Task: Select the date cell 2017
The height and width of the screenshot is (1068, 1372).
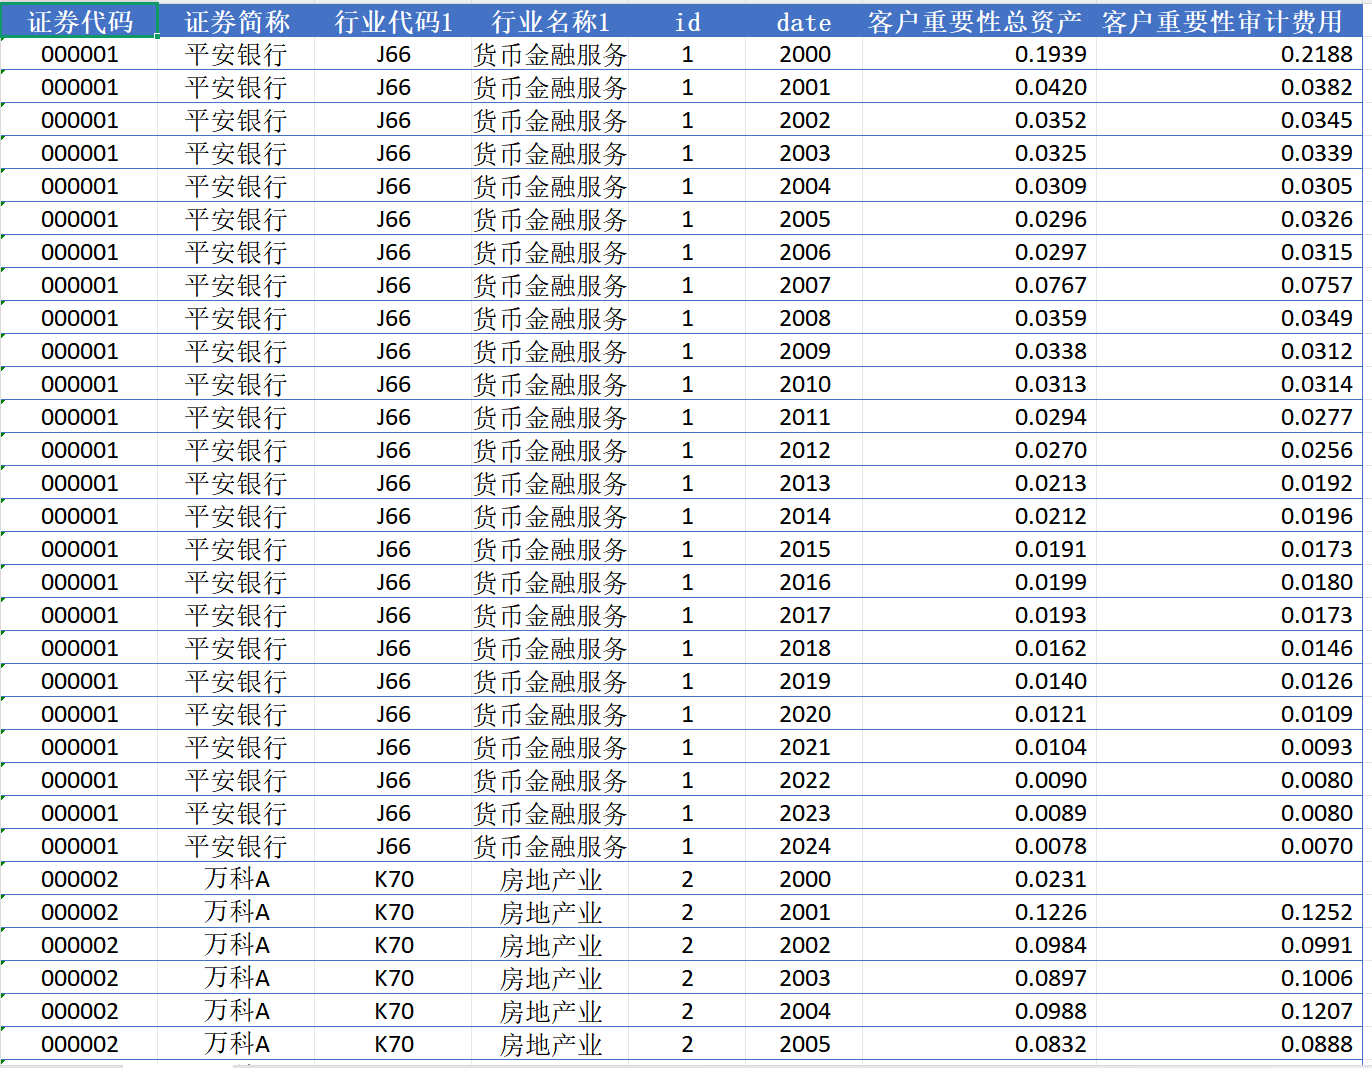Action: pyautogui.click(x=804, y=615)
